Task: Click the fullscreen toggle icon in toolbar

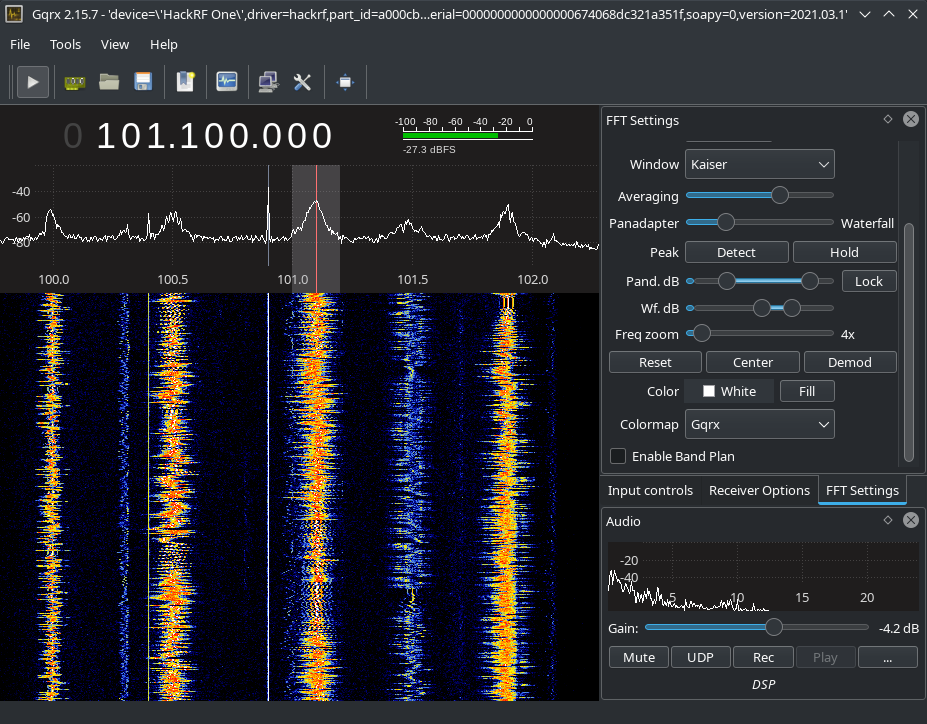Action: coord(345,81)
